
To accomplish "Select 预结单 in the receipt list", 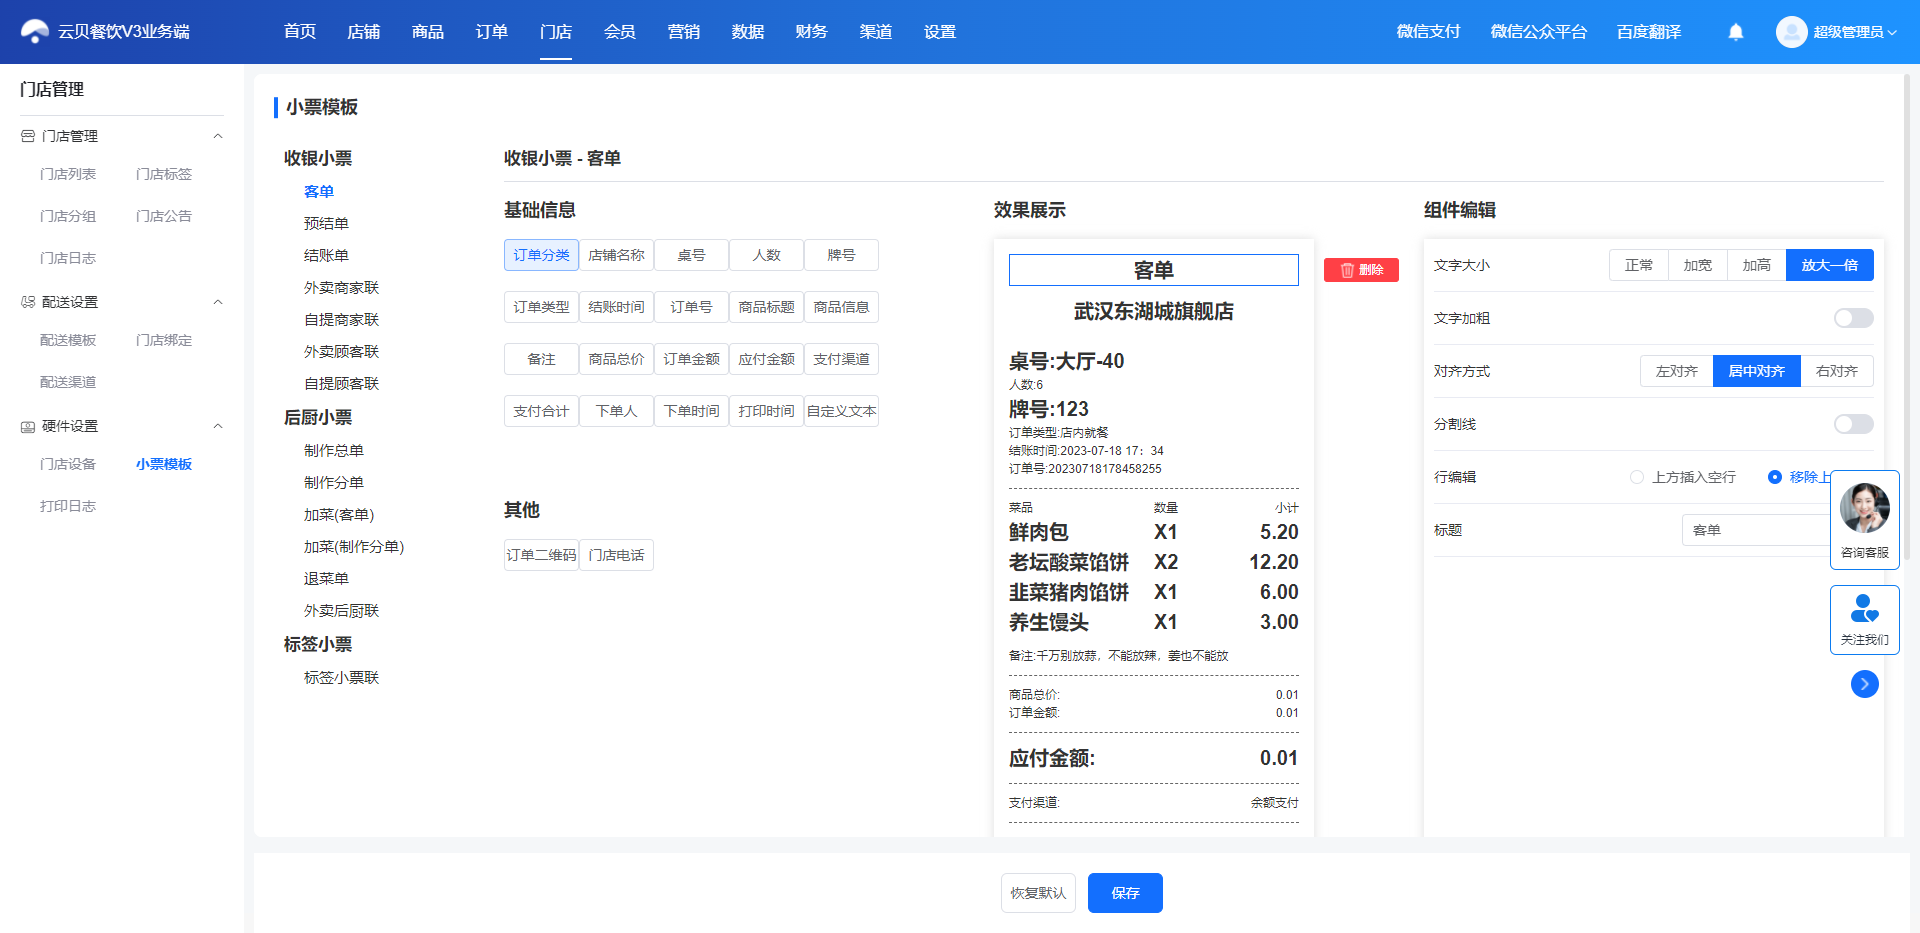I will 326,224.
